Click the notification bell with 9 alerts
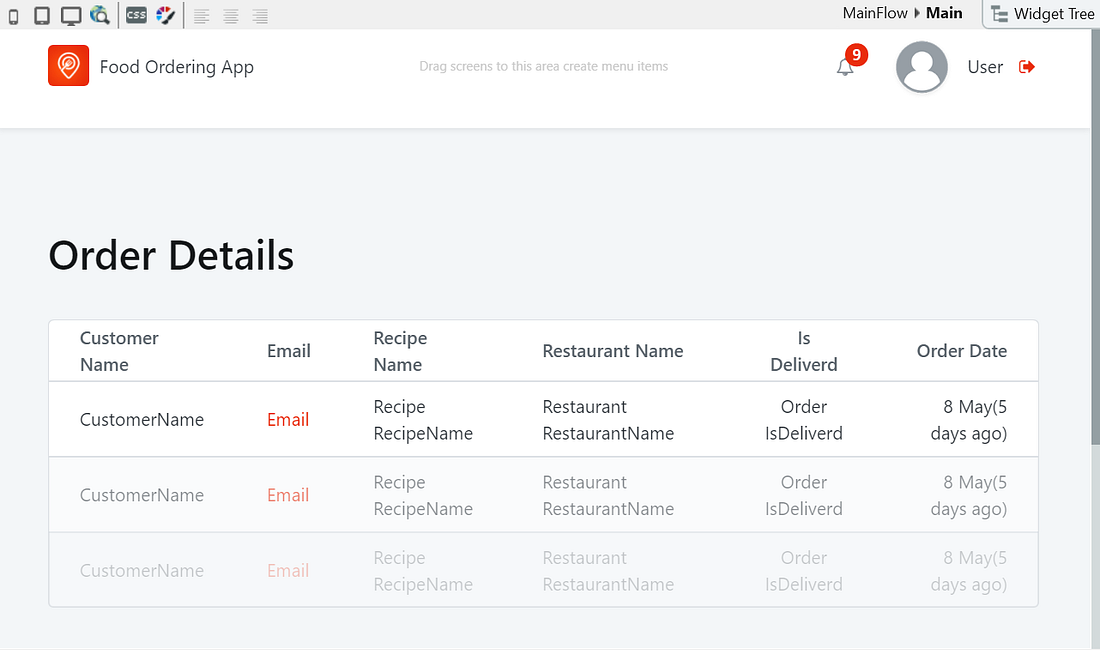The height and width of the screenshot is (650, 1100). pyautogui.click(x=844, y=66)
